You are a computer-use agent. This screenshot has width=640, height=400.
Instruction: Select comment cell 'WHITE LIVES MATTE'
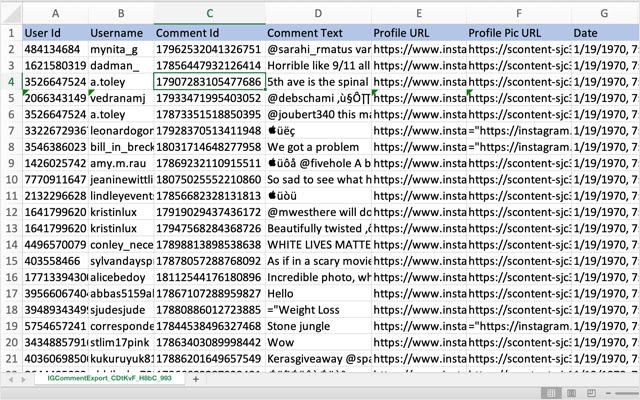click(x=318, y=245)
